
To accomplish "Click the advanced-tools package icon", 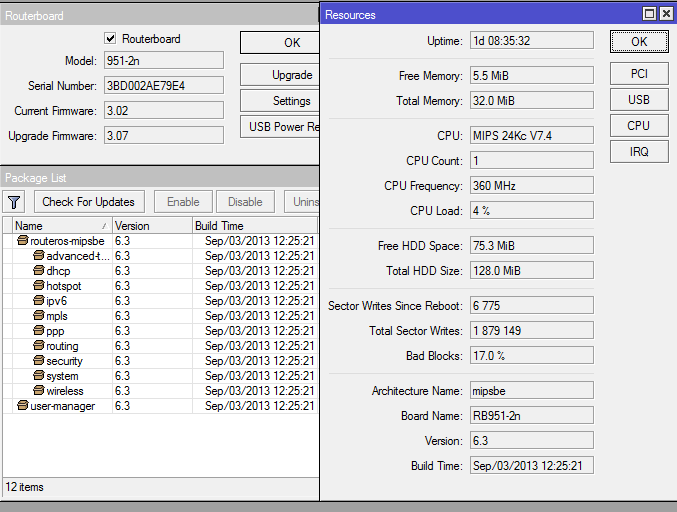I will tap(39, 256).
